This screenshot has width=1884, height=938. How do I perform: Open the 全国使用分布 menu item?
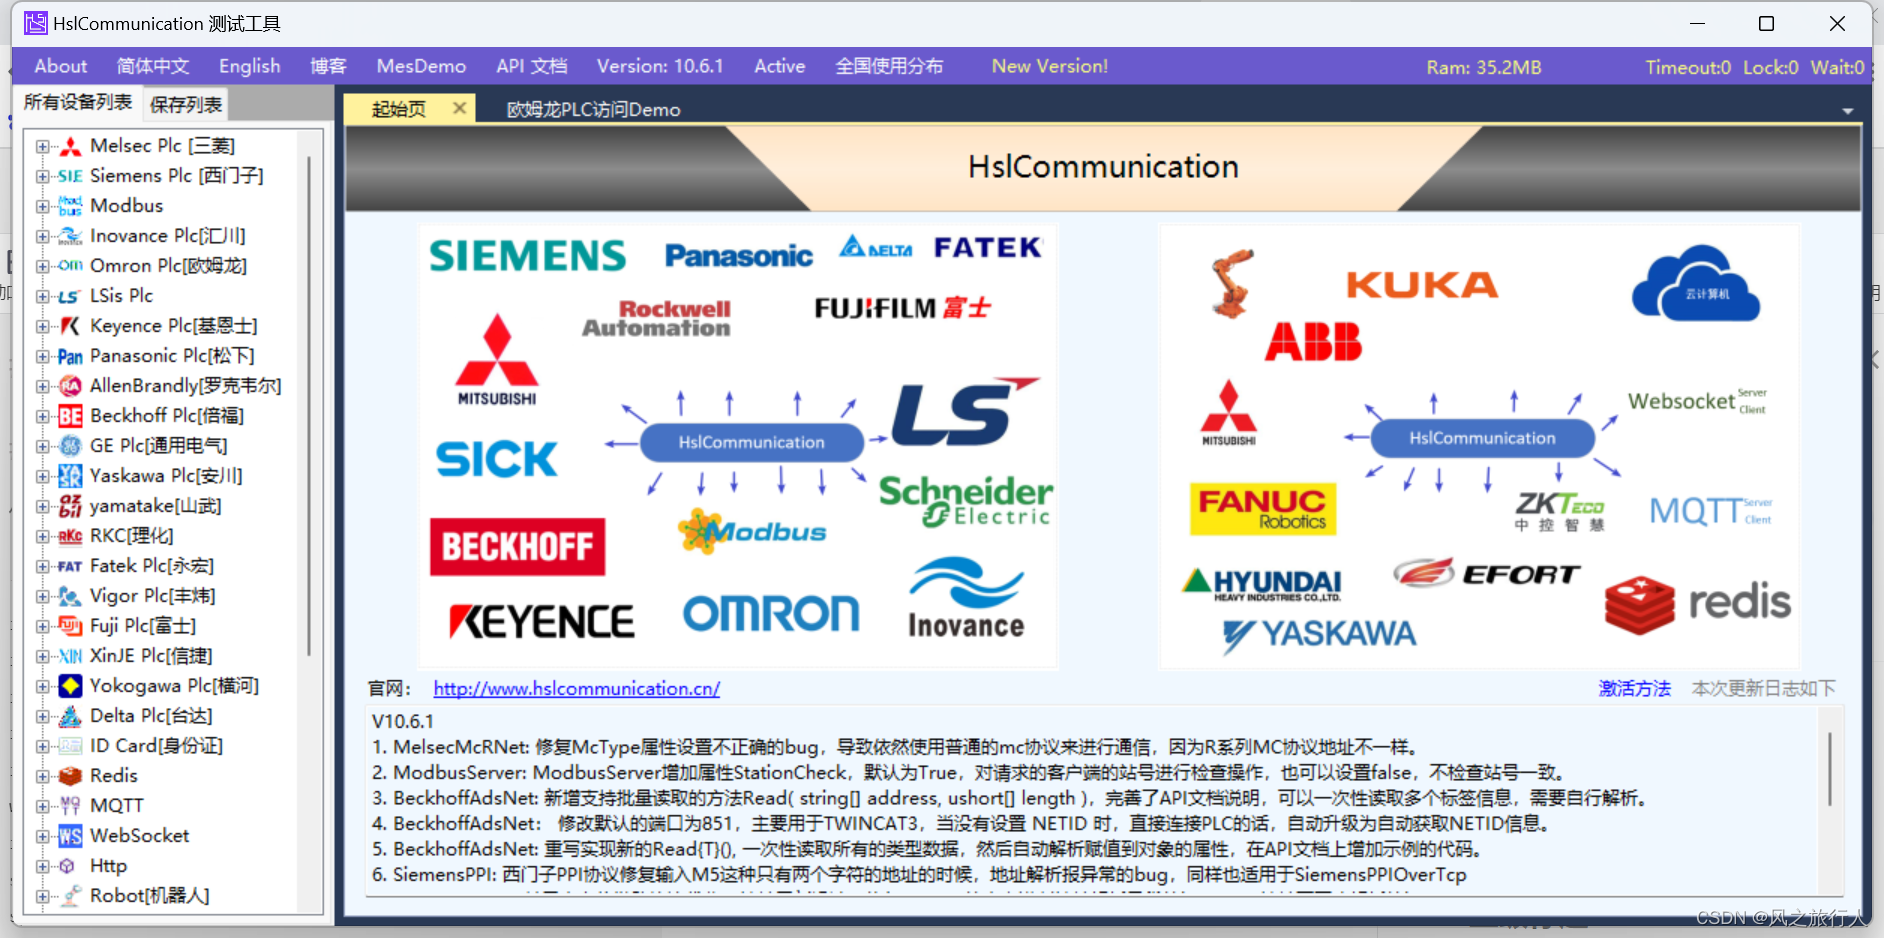(889, 66)
